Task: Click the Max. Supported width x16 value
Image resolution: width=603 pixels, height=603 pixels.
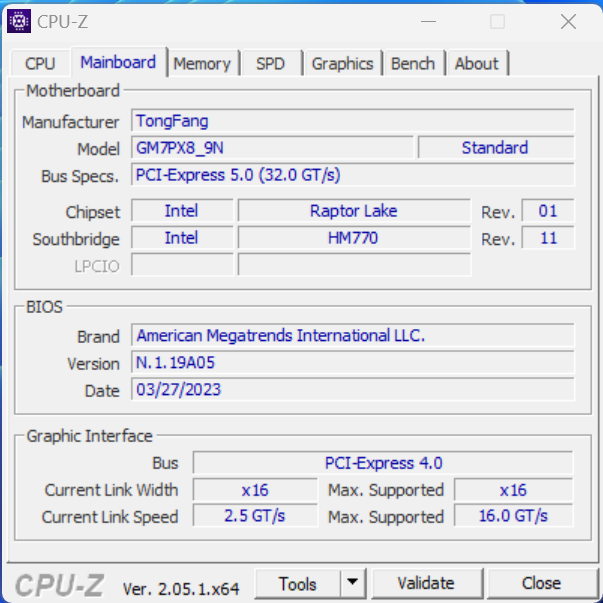Action: 513,490
